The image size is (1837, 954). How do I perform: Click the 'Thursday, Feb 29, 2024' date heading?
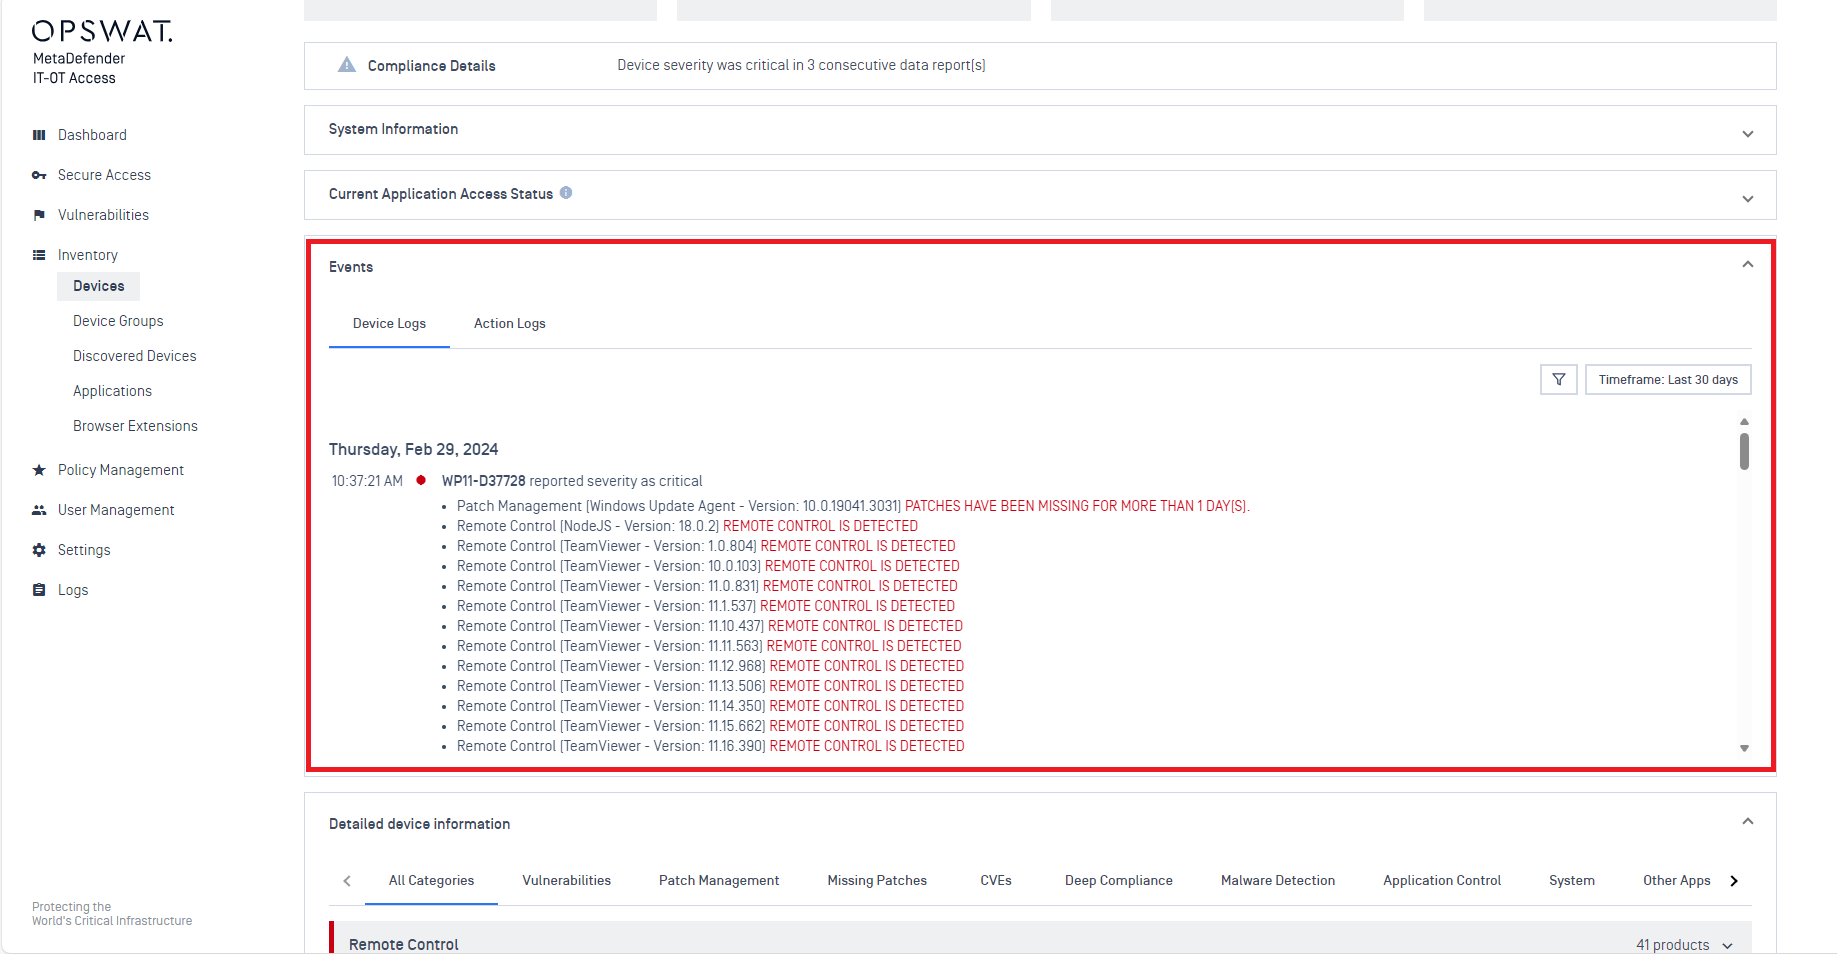(x=413, y=449)
